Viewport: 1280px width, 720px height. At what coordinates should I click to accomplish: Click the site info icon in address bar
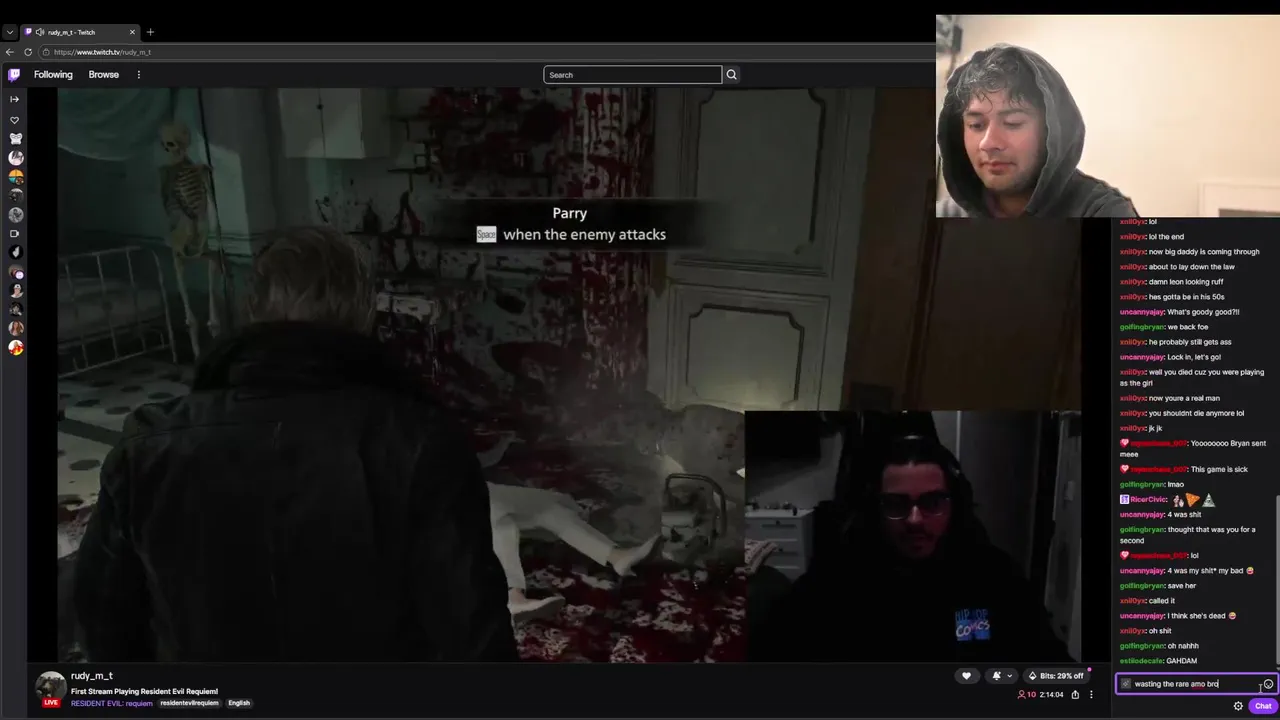click(48, 52)
